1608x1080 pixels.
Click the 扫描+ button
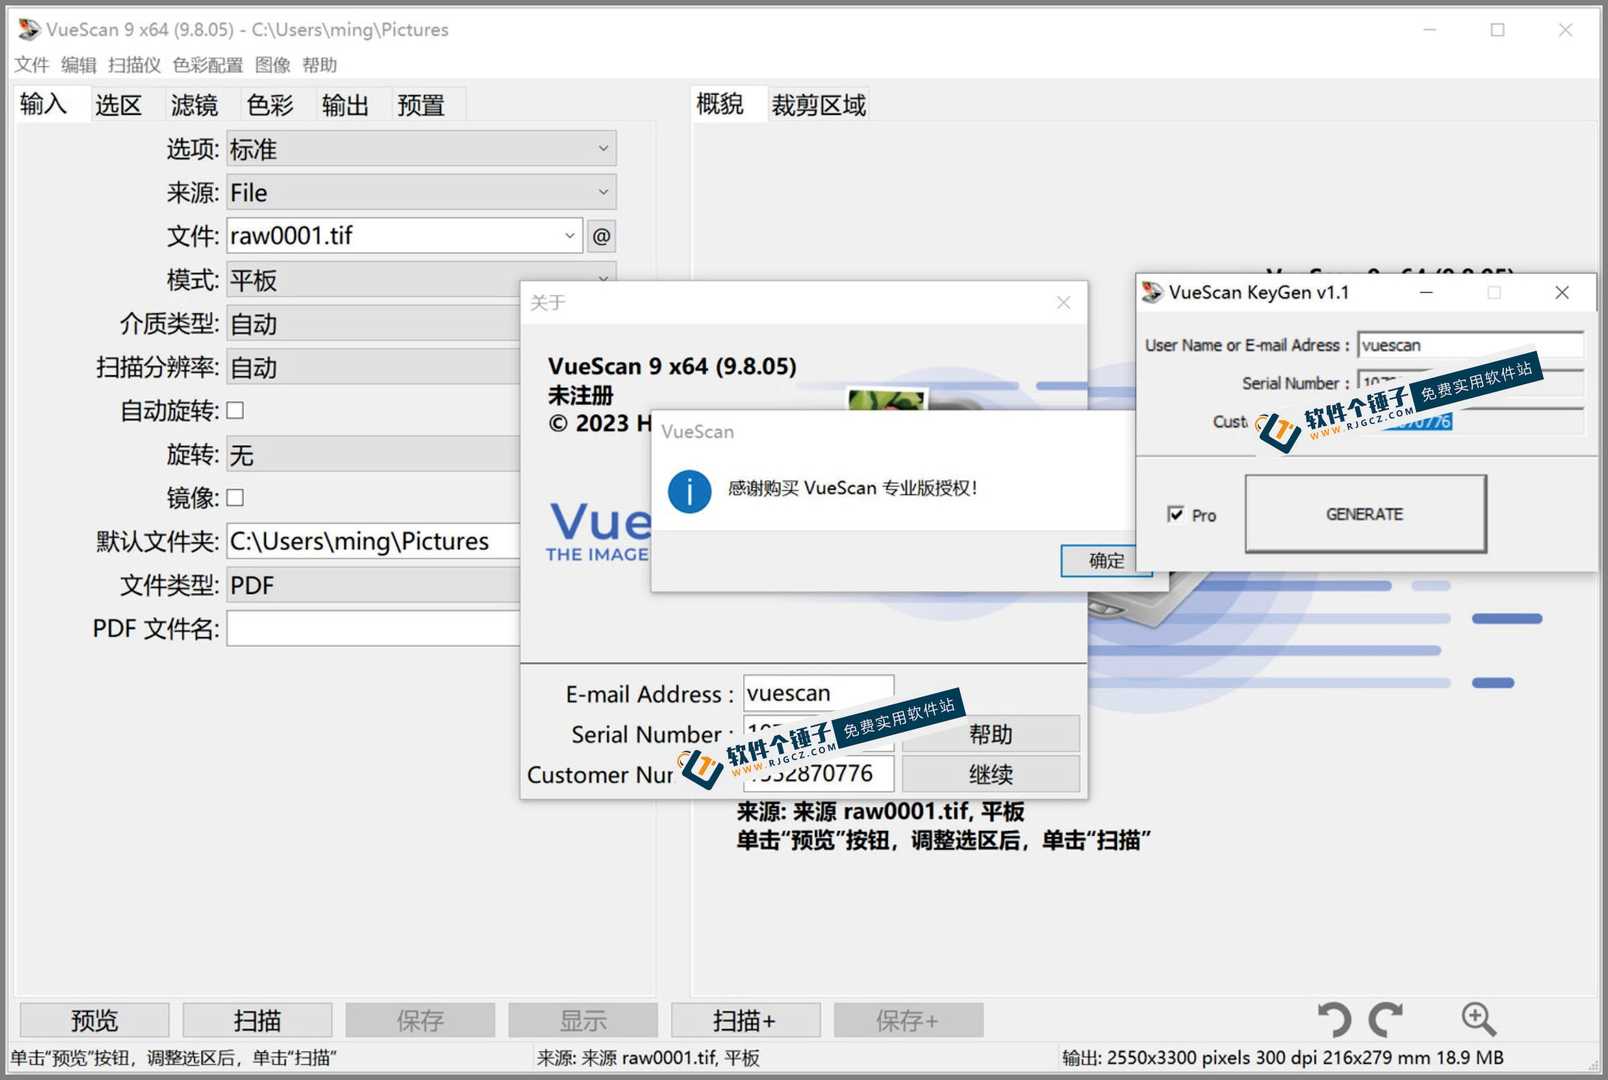745,1020
